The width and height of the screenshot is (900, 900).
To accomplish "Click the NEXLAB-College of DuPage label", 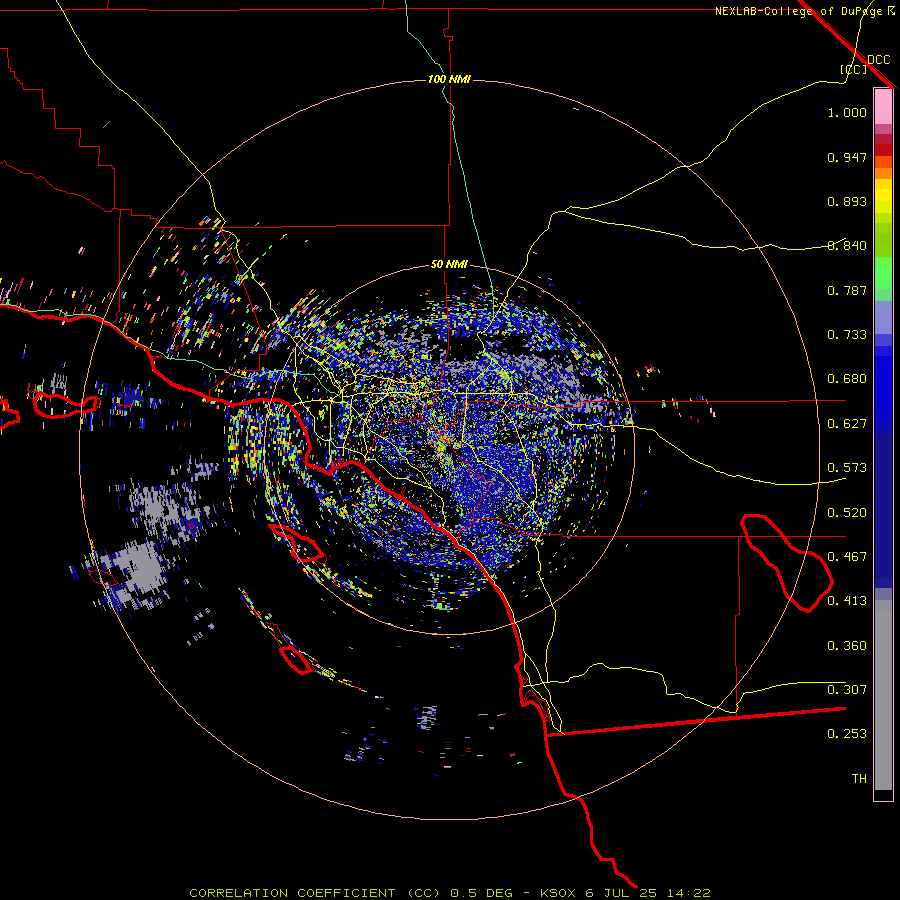I will (798, 11).
